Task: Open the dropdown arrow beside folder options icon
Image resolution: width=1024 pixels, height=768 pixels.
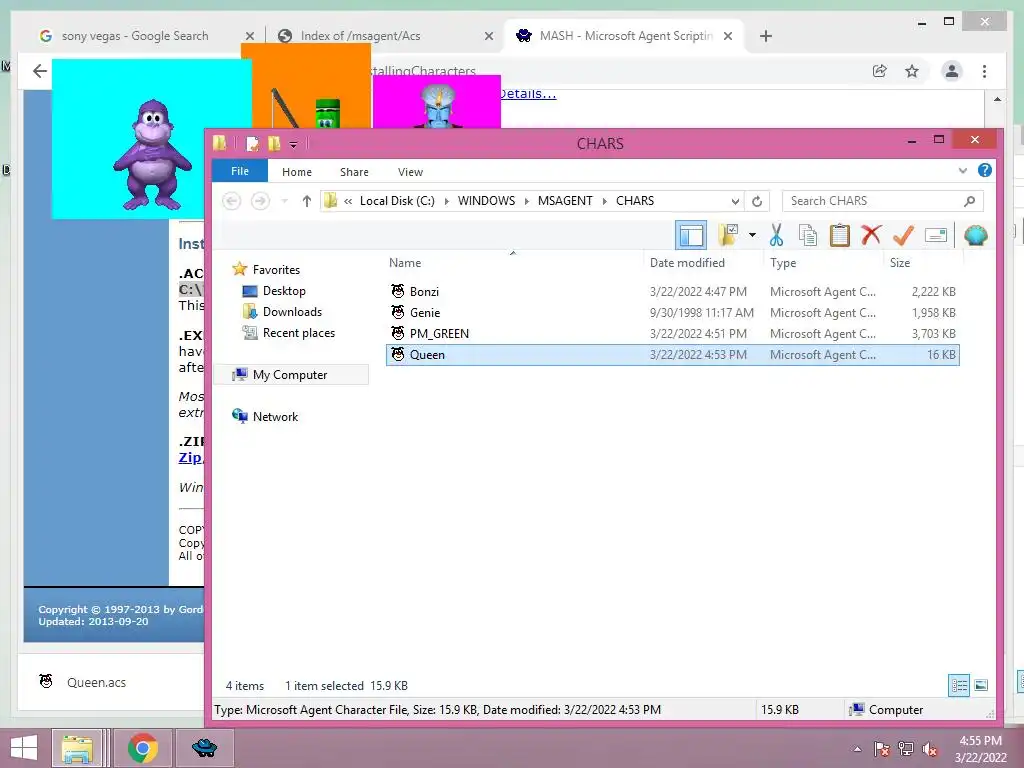Action: tap(752, 235)
